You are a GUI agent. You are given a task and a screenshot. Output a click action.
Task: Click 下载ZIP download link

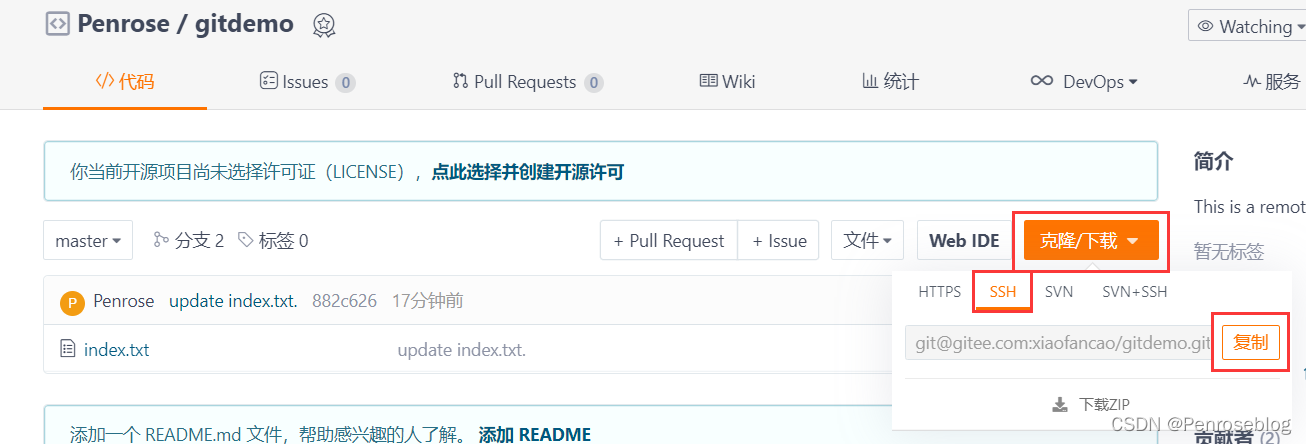(1091, 404)
